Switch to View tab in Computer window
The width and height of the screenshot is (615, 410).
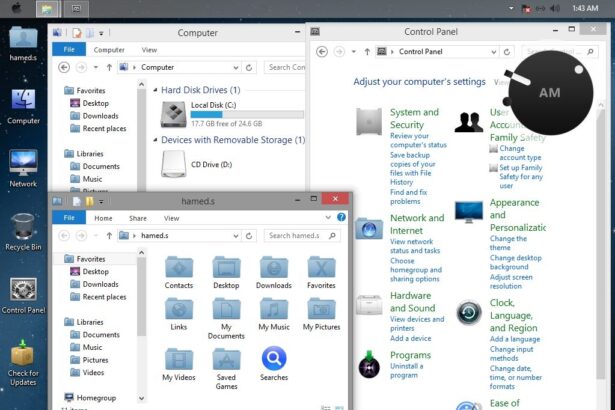pyautogui.click(x=149, y=50)
